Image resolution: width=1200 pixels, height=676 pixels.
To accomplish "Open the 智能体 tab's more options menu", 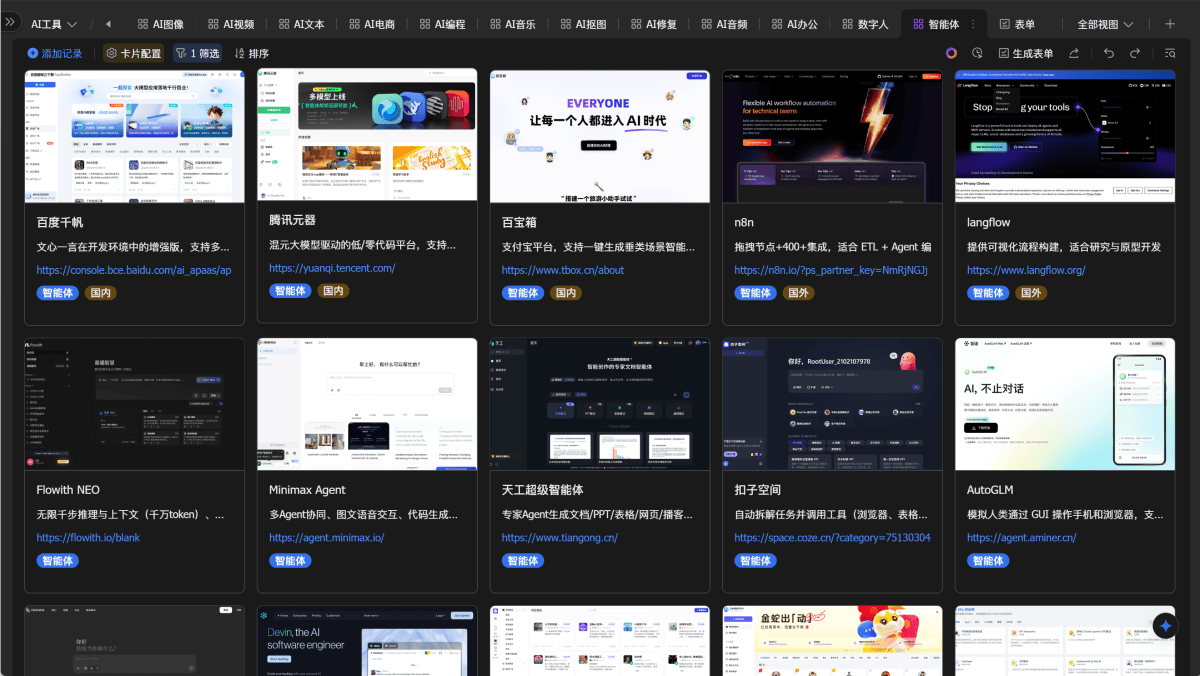I will click(972, 24).
